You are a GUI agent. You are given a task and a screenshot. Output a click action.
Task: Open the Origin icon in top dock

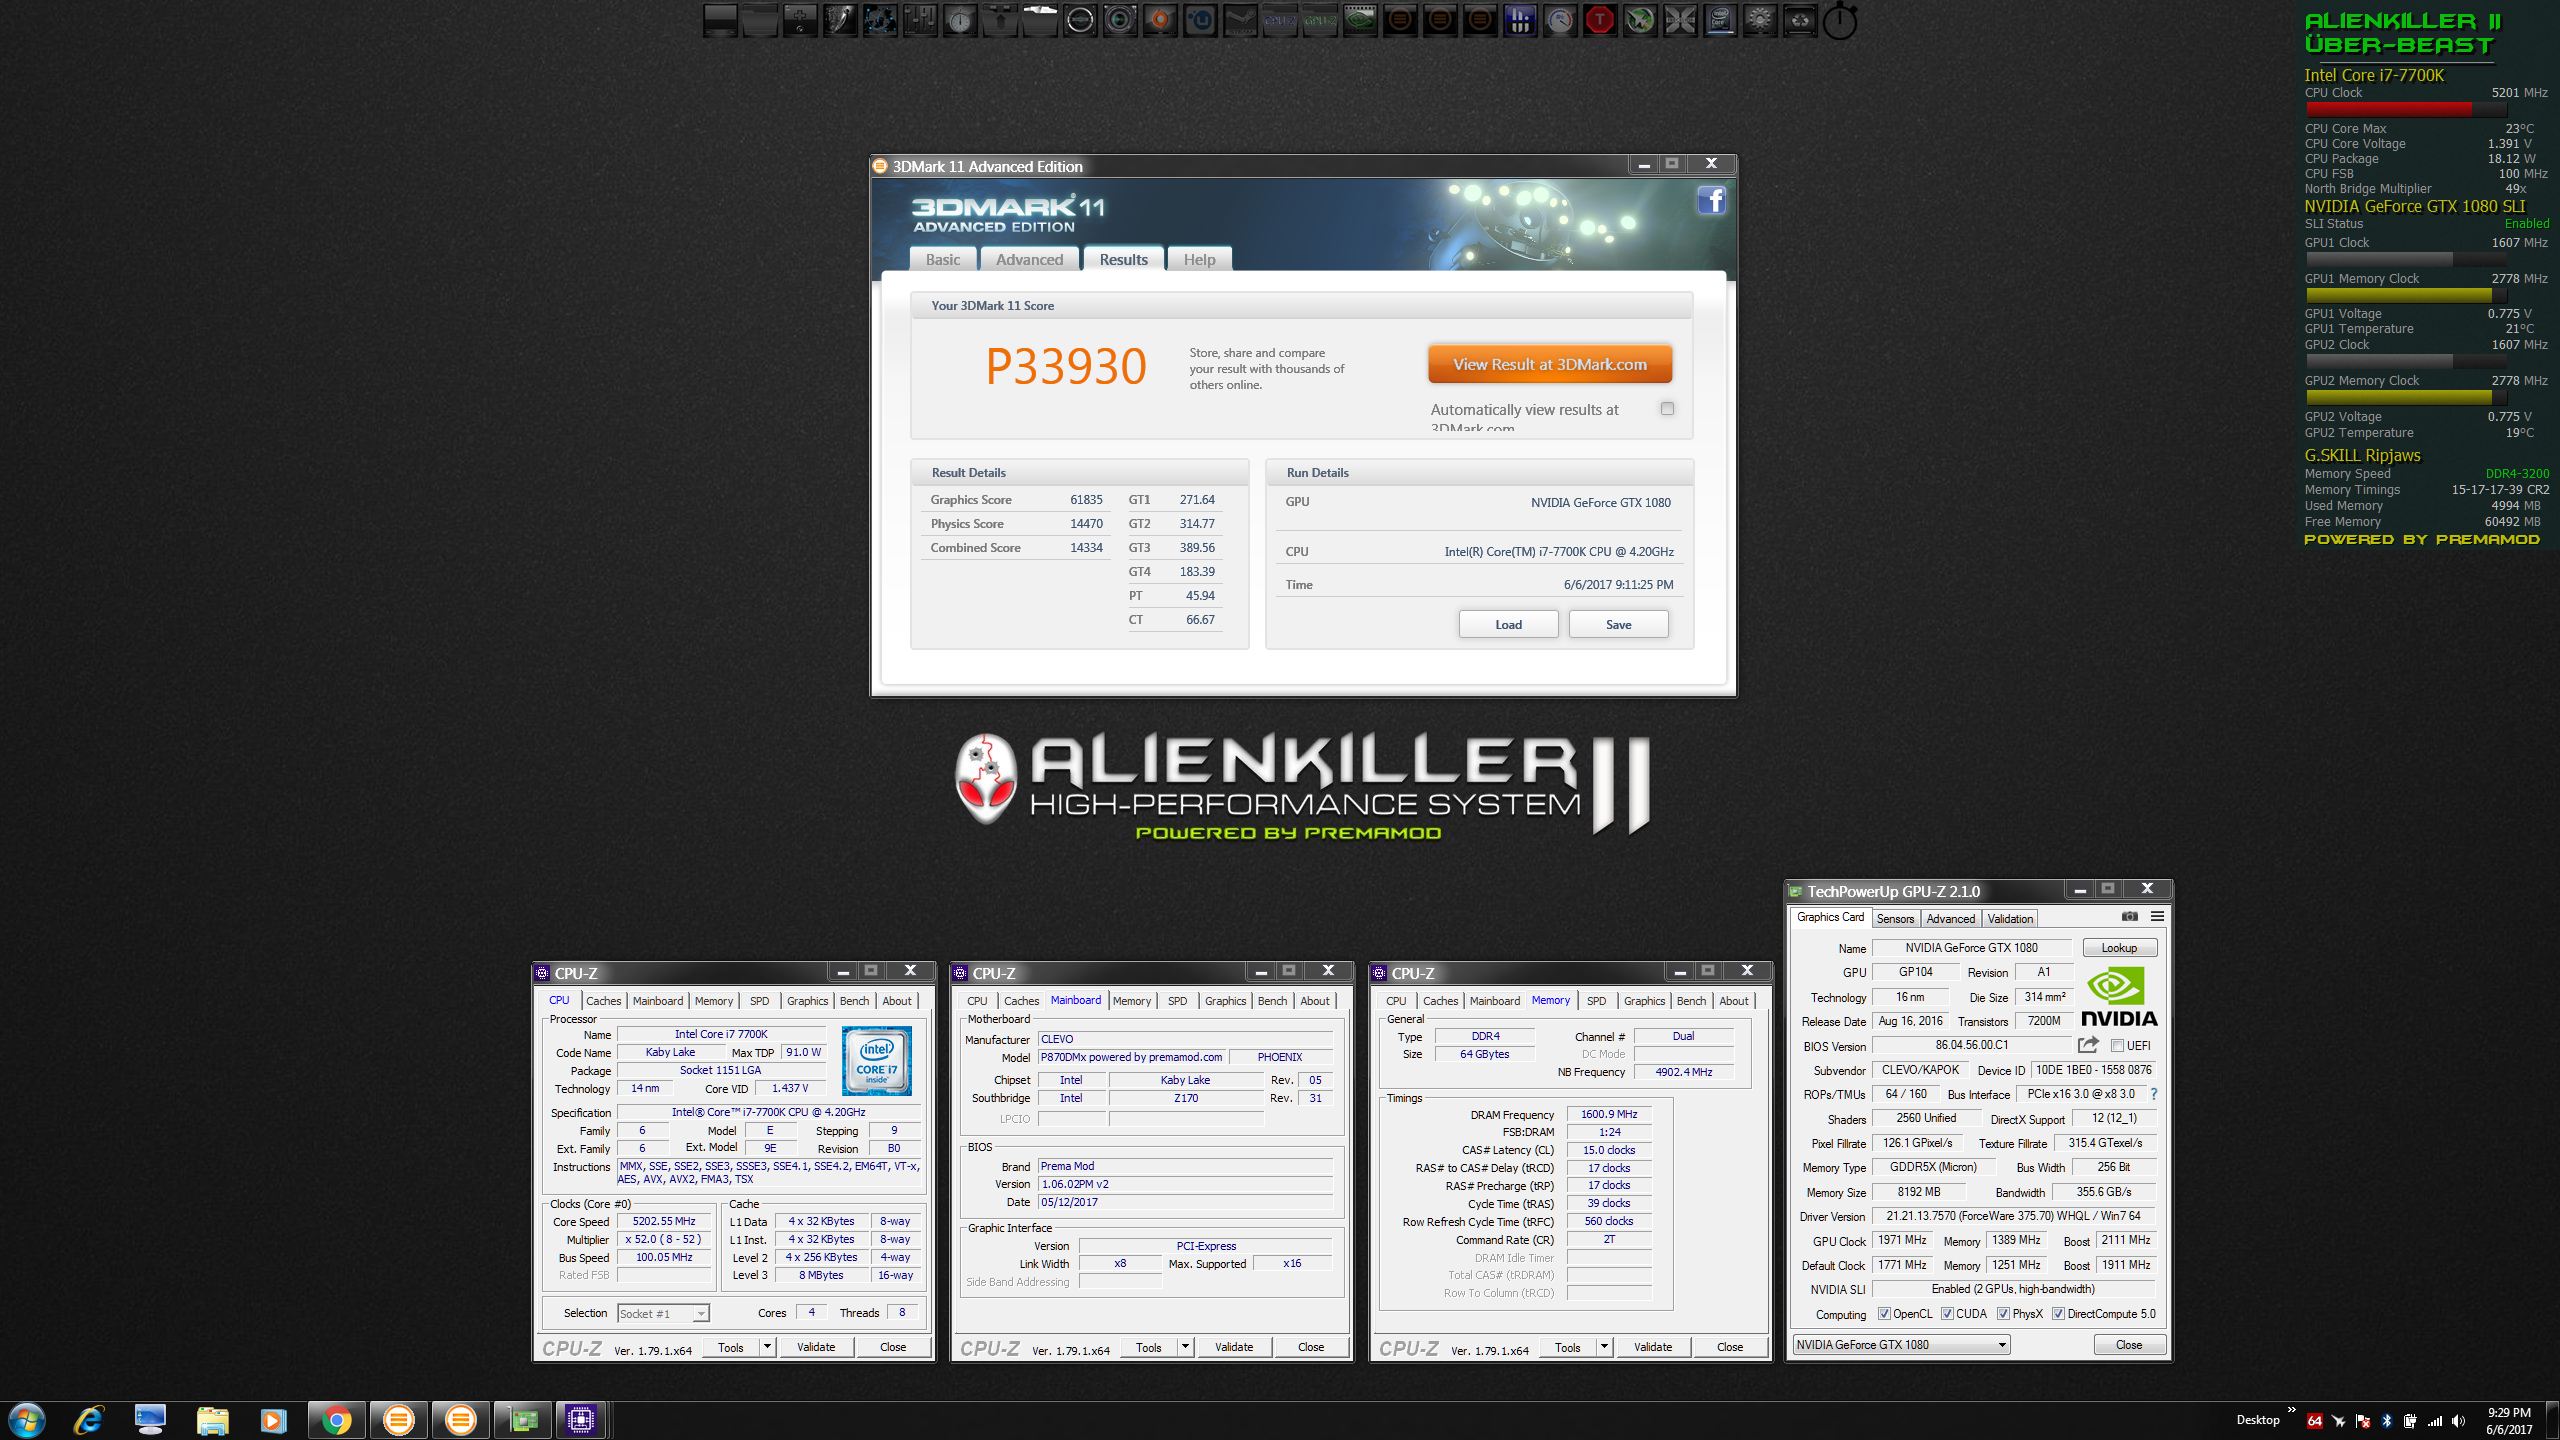pyautogui.click(x=1160, y=20)
